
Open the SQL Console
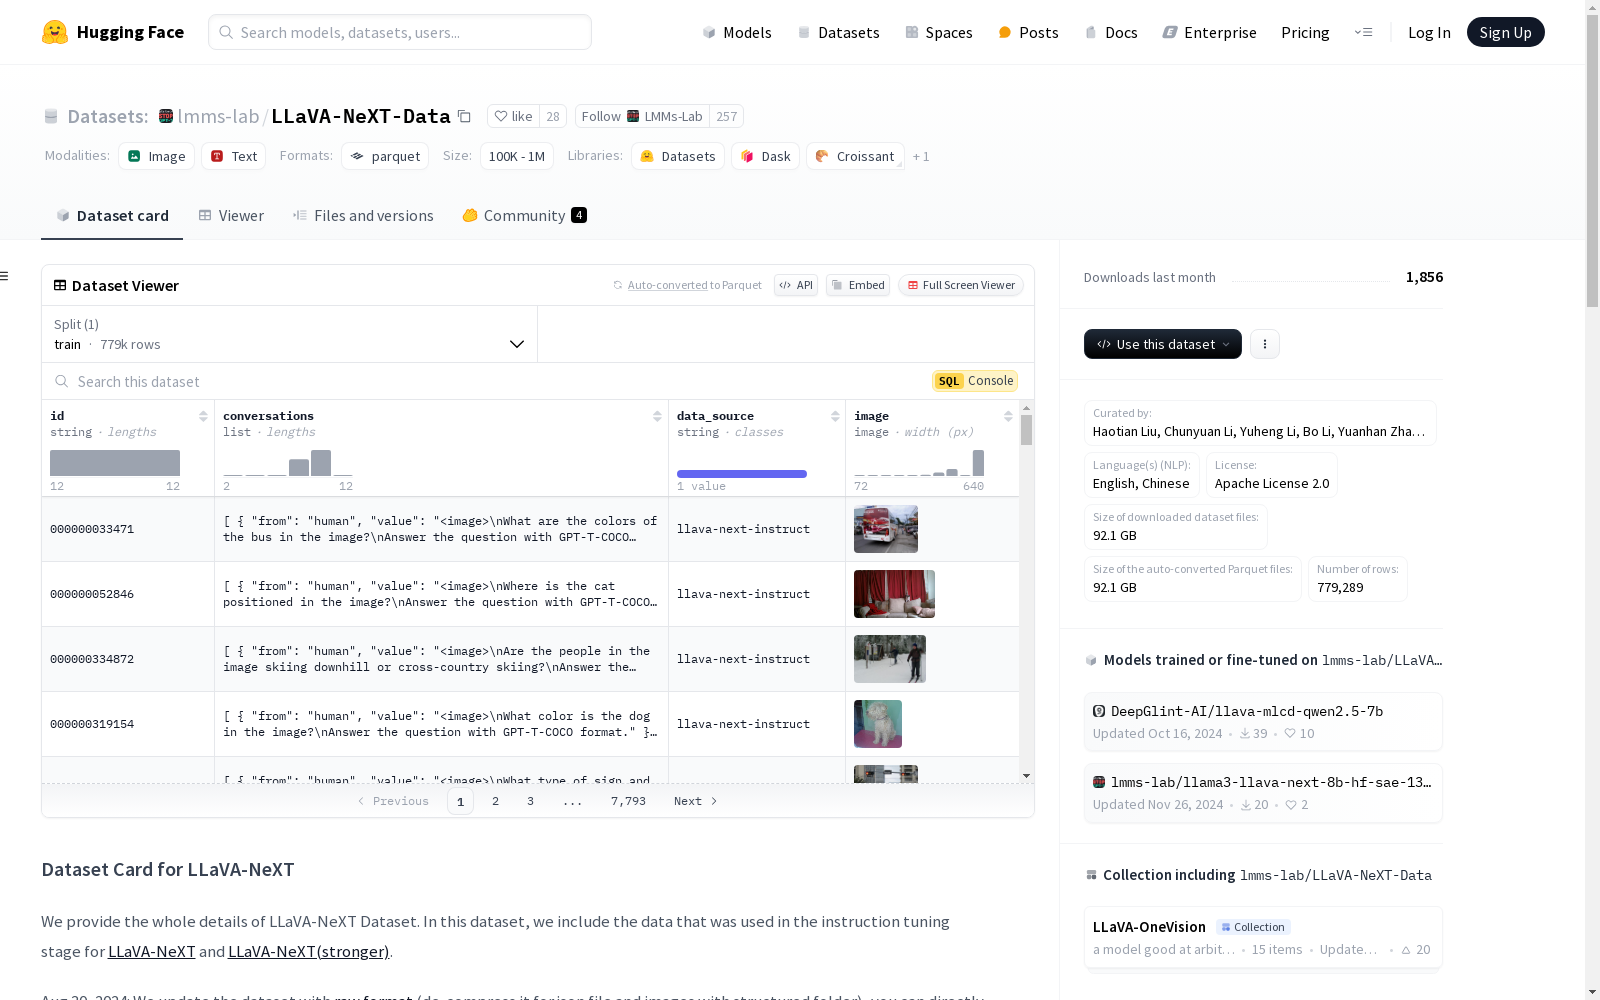coord(975,381)
